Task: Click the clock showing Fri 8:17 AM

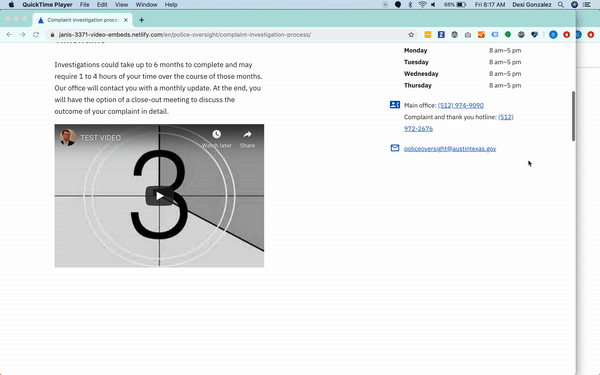Action: 490,5
